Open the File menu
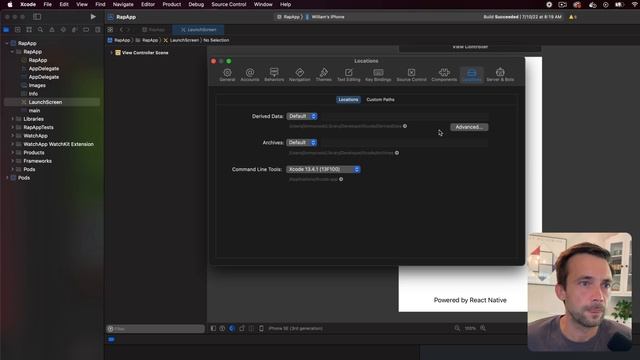 tap(47, 4)
